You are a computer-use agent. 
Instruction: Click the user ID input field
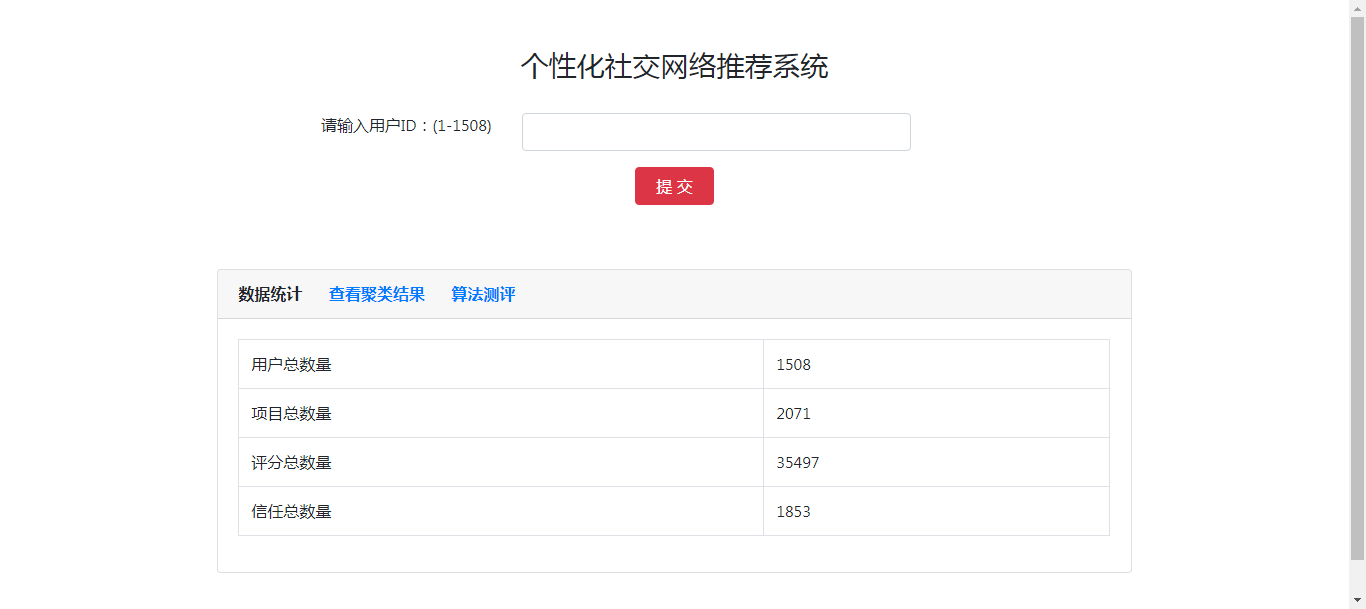pos(716,132)
